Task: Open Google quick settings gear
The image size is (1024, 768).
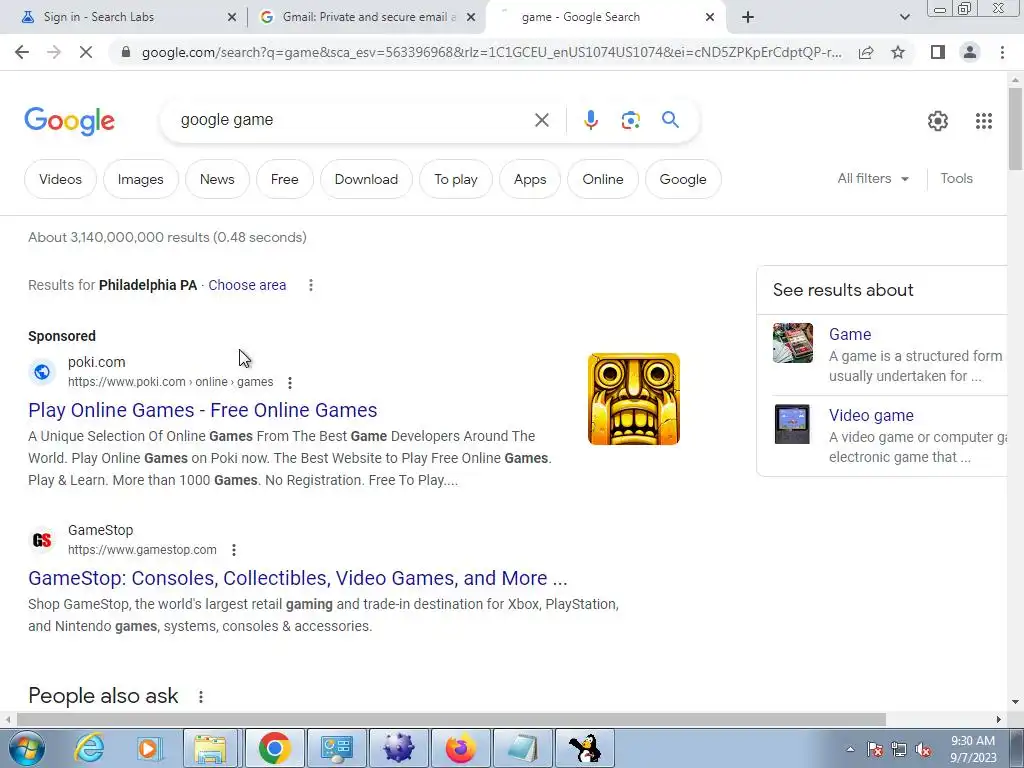Action: (938, 121)
